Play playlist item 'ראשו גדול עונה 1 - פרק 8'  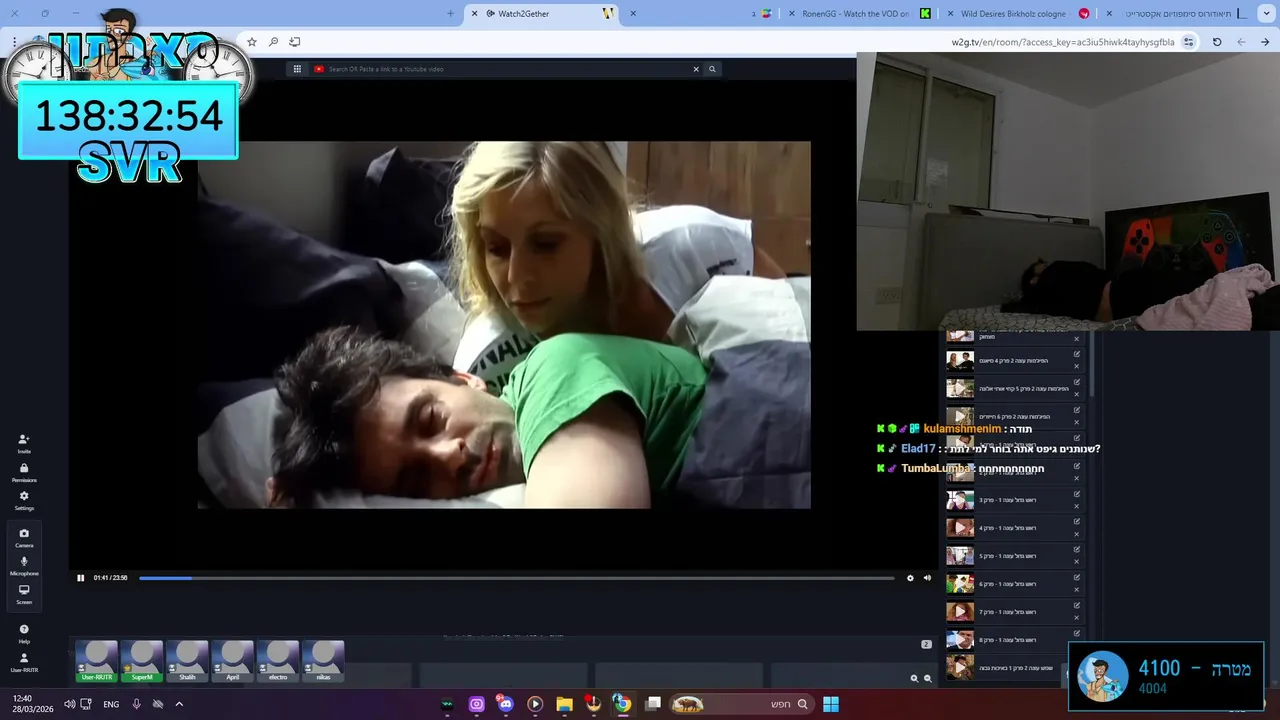1013,640
